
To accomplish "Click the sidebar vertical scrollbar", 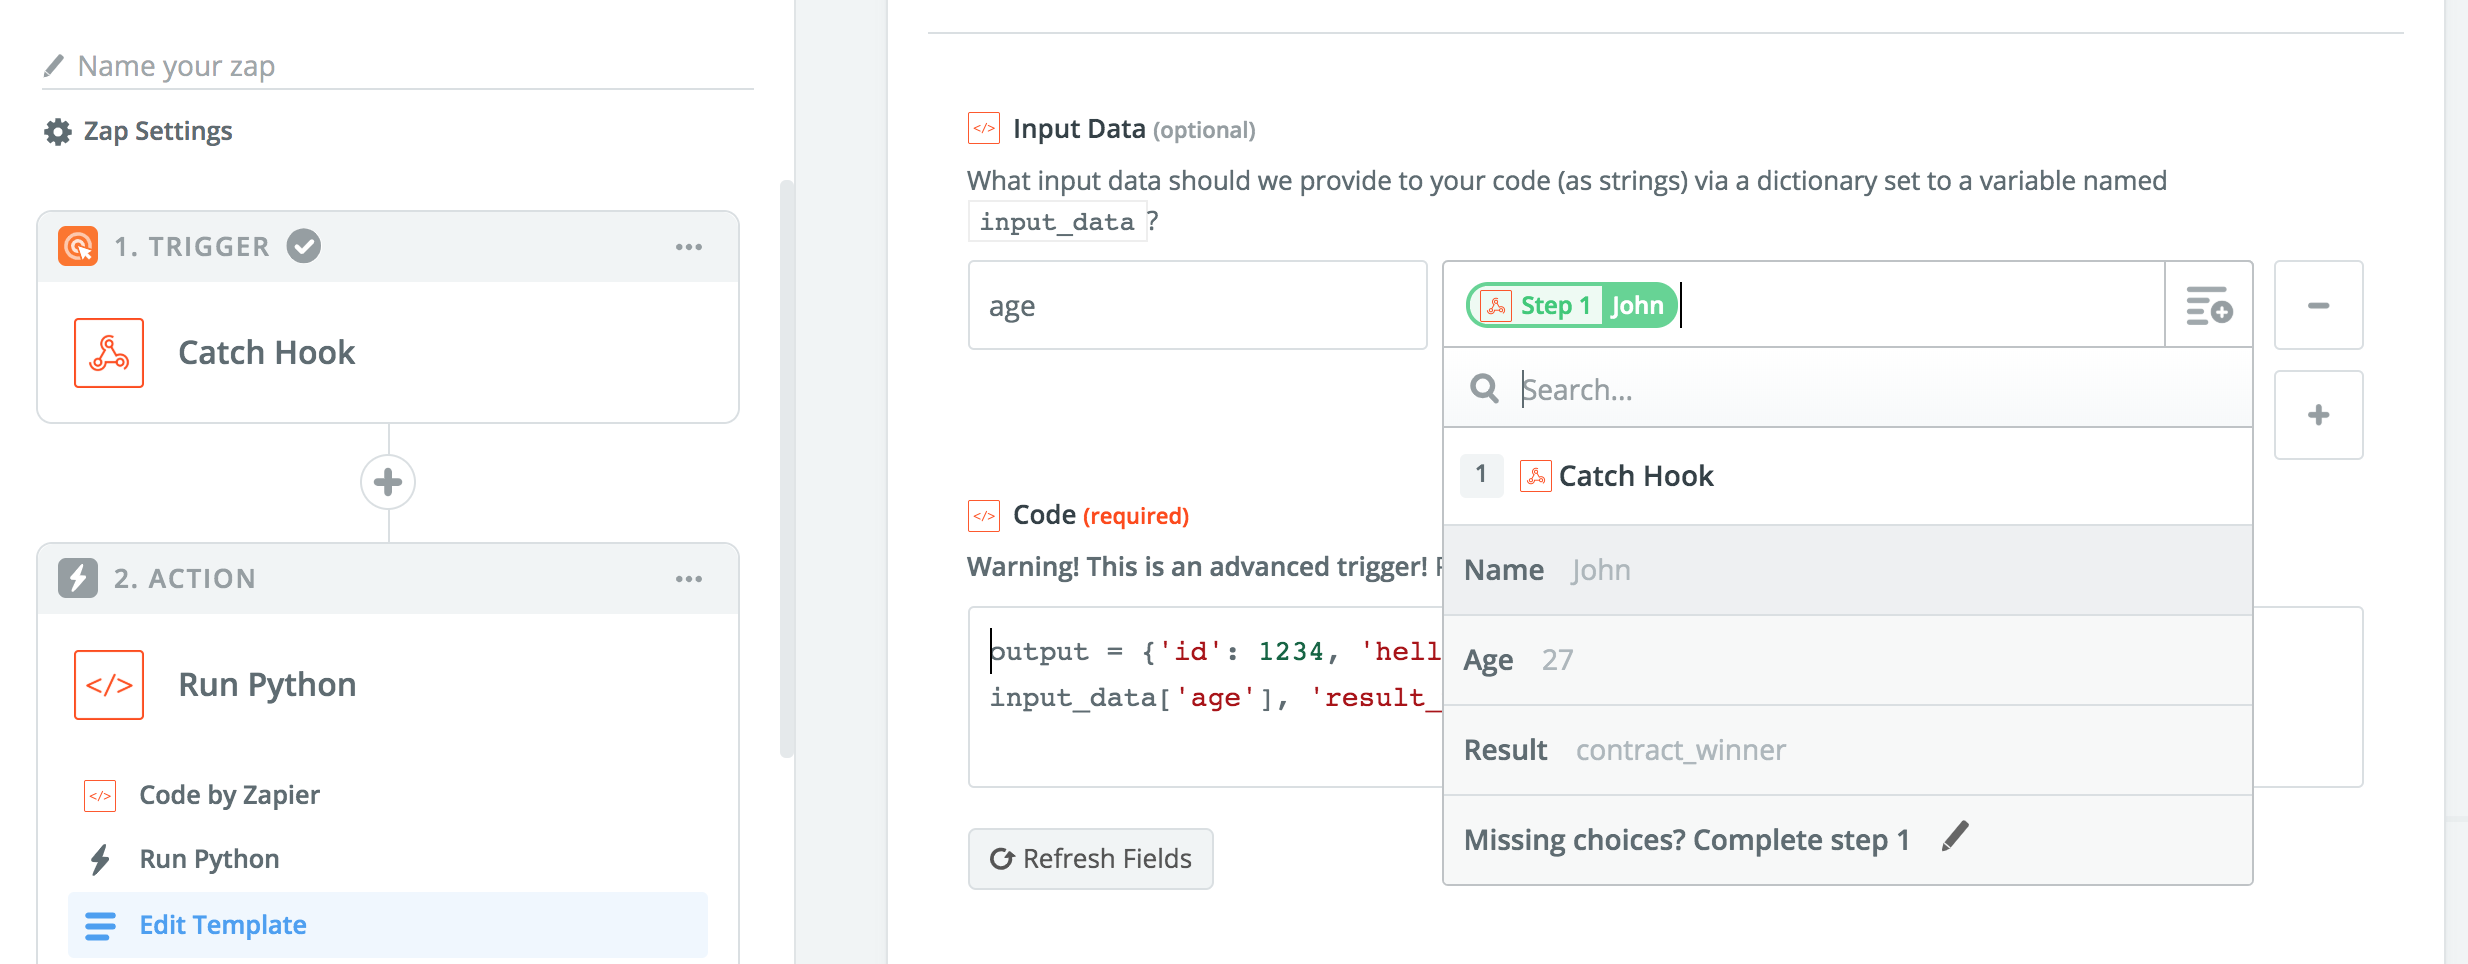I will click(787, 470).
